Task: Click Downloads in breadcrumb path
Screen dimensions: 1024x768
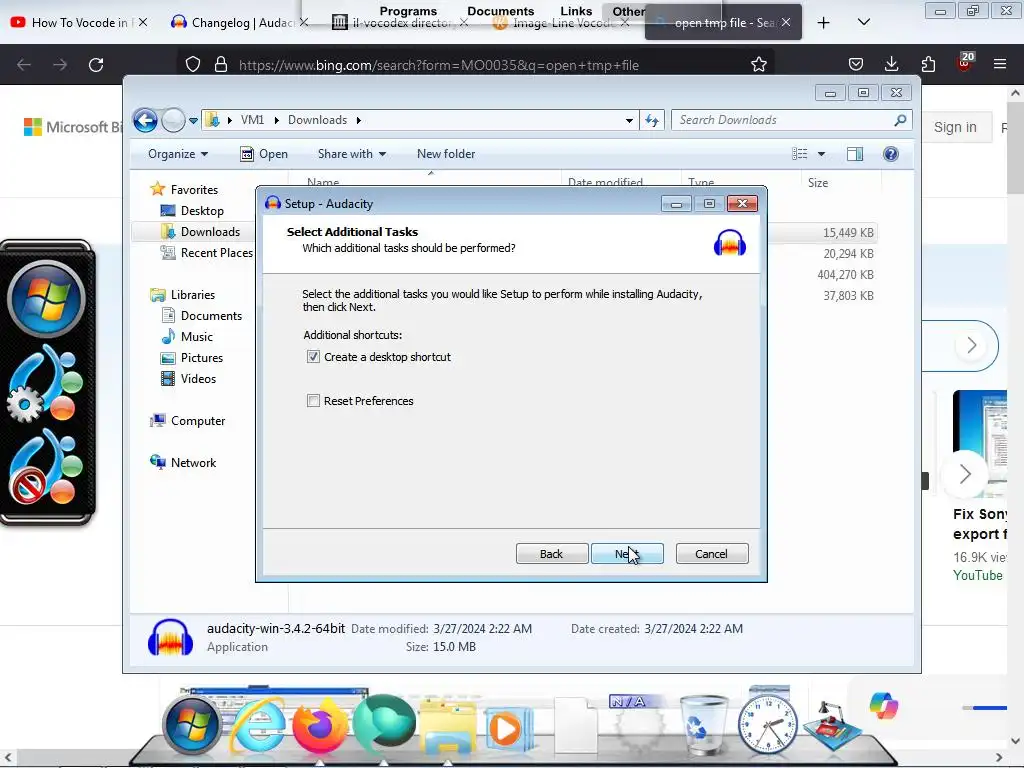Action: [317, 120]
